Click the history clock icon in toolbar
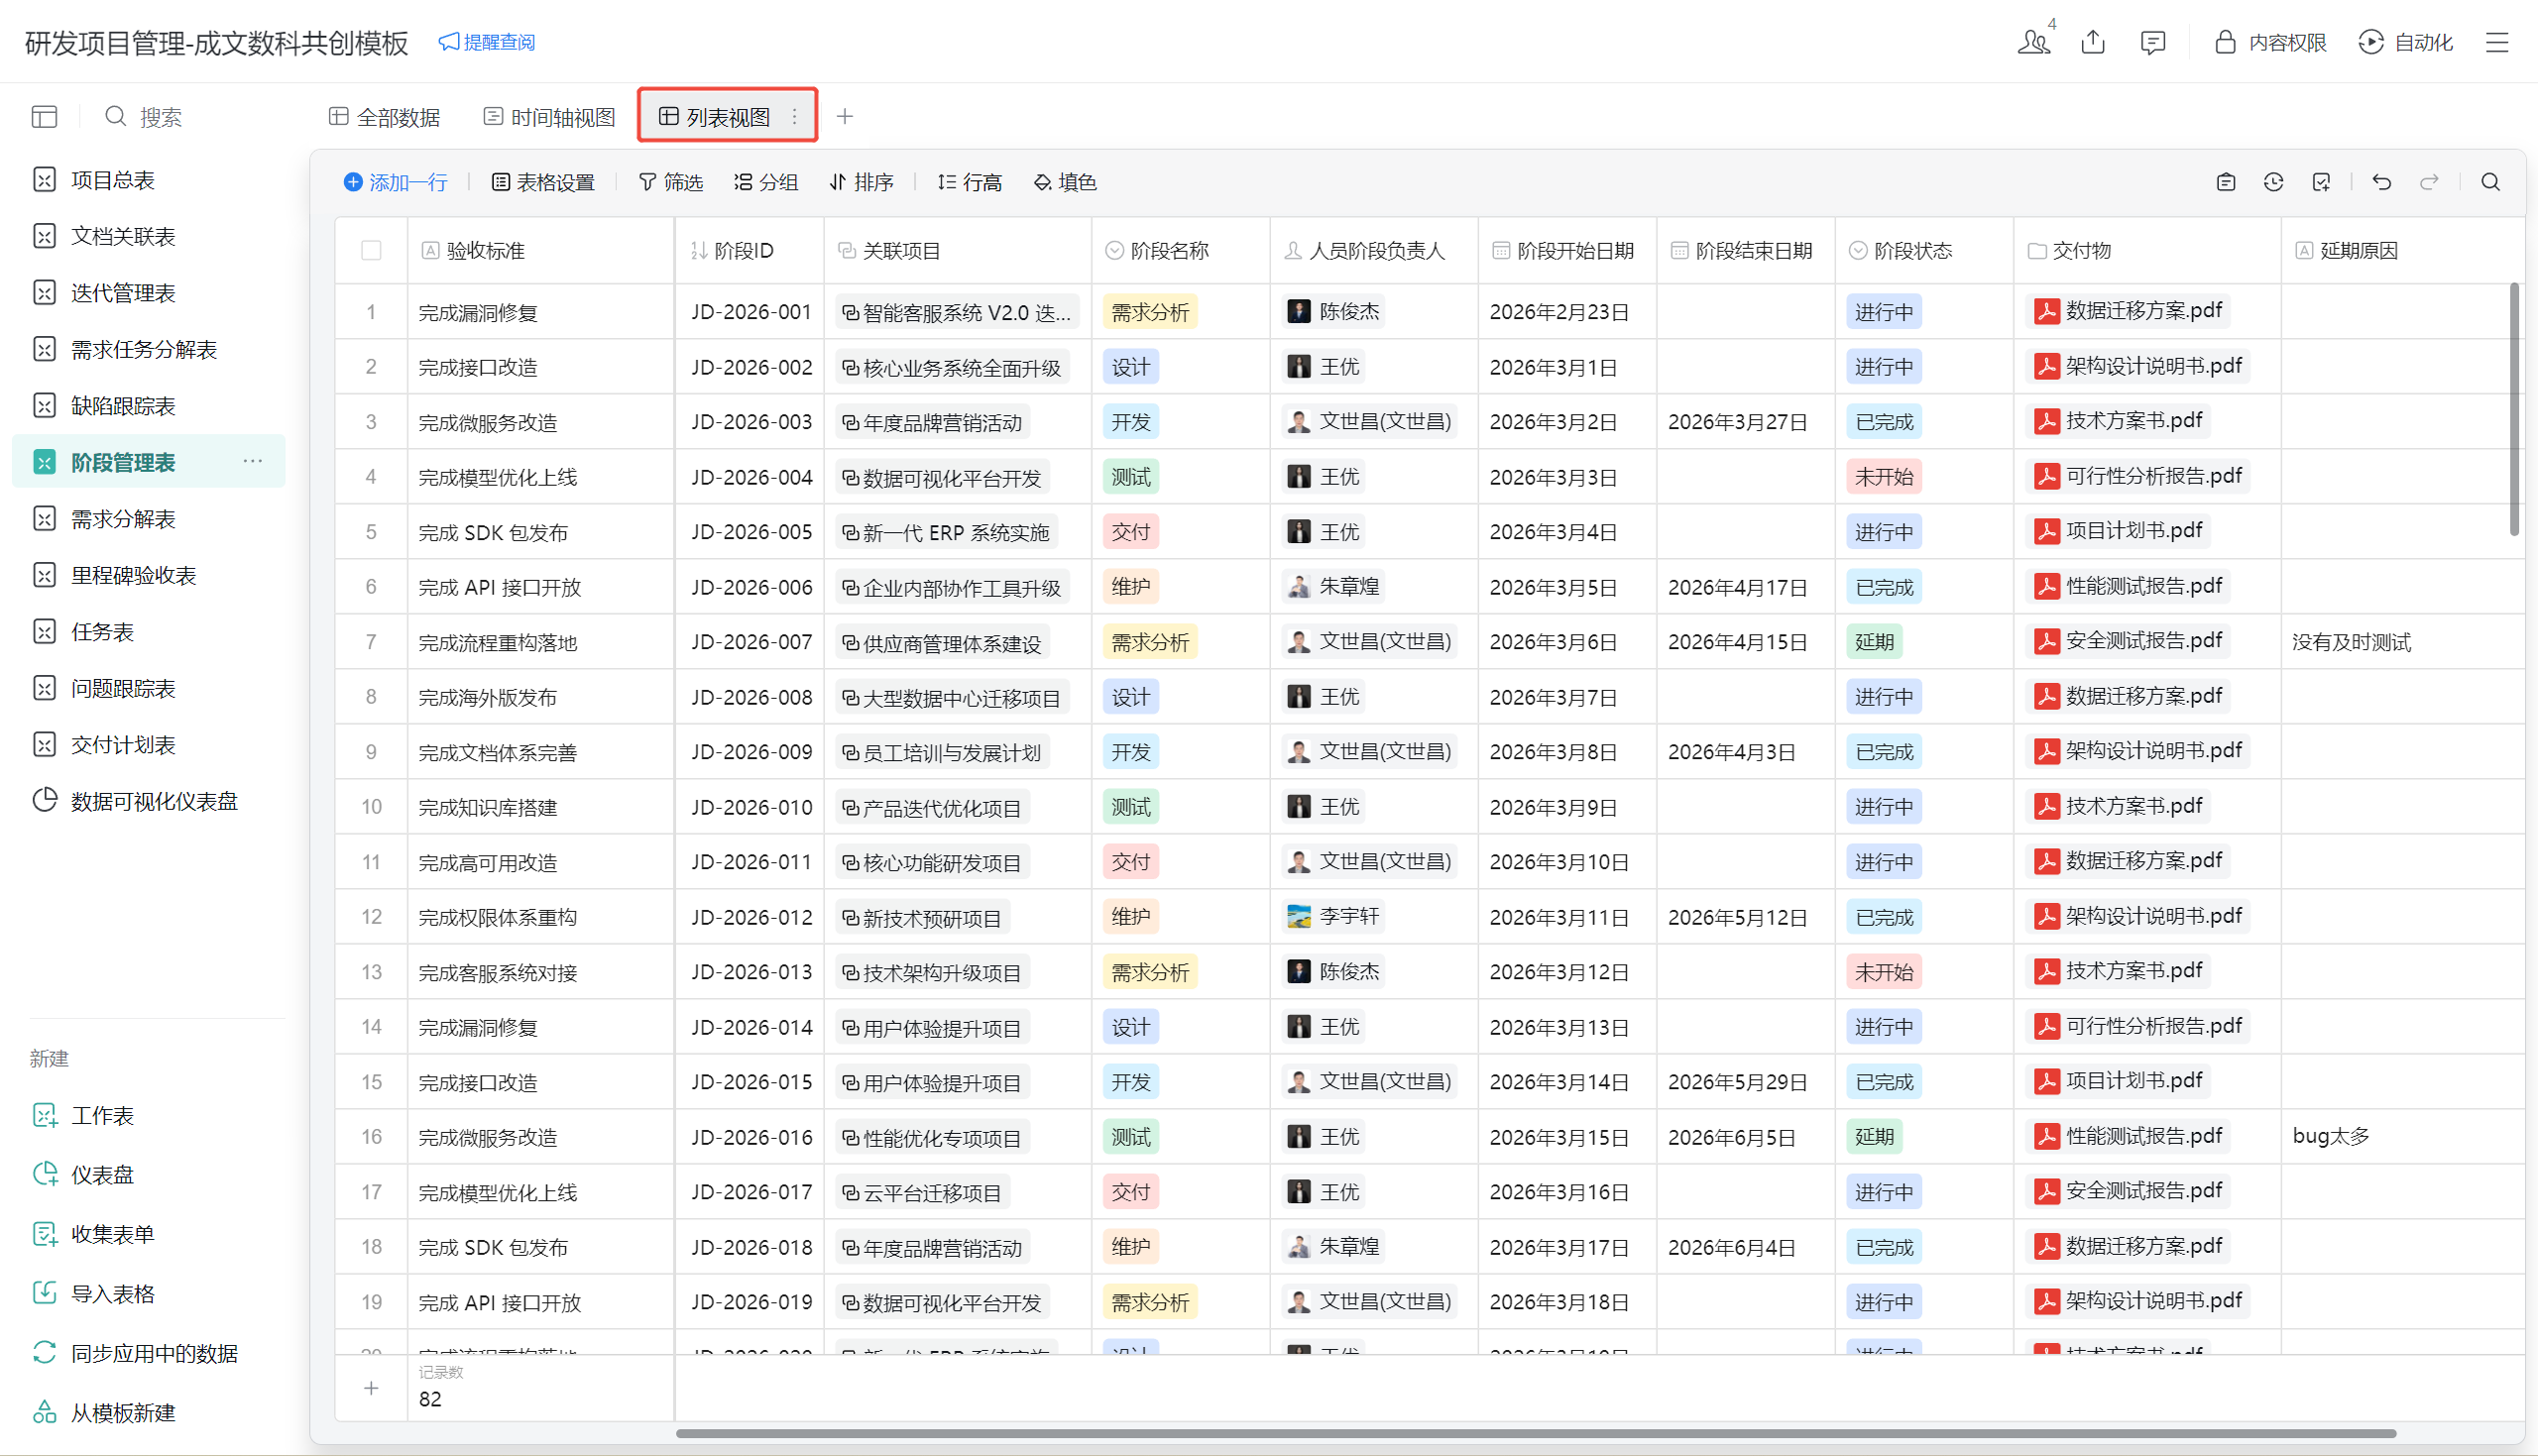 click(2273, 182)
